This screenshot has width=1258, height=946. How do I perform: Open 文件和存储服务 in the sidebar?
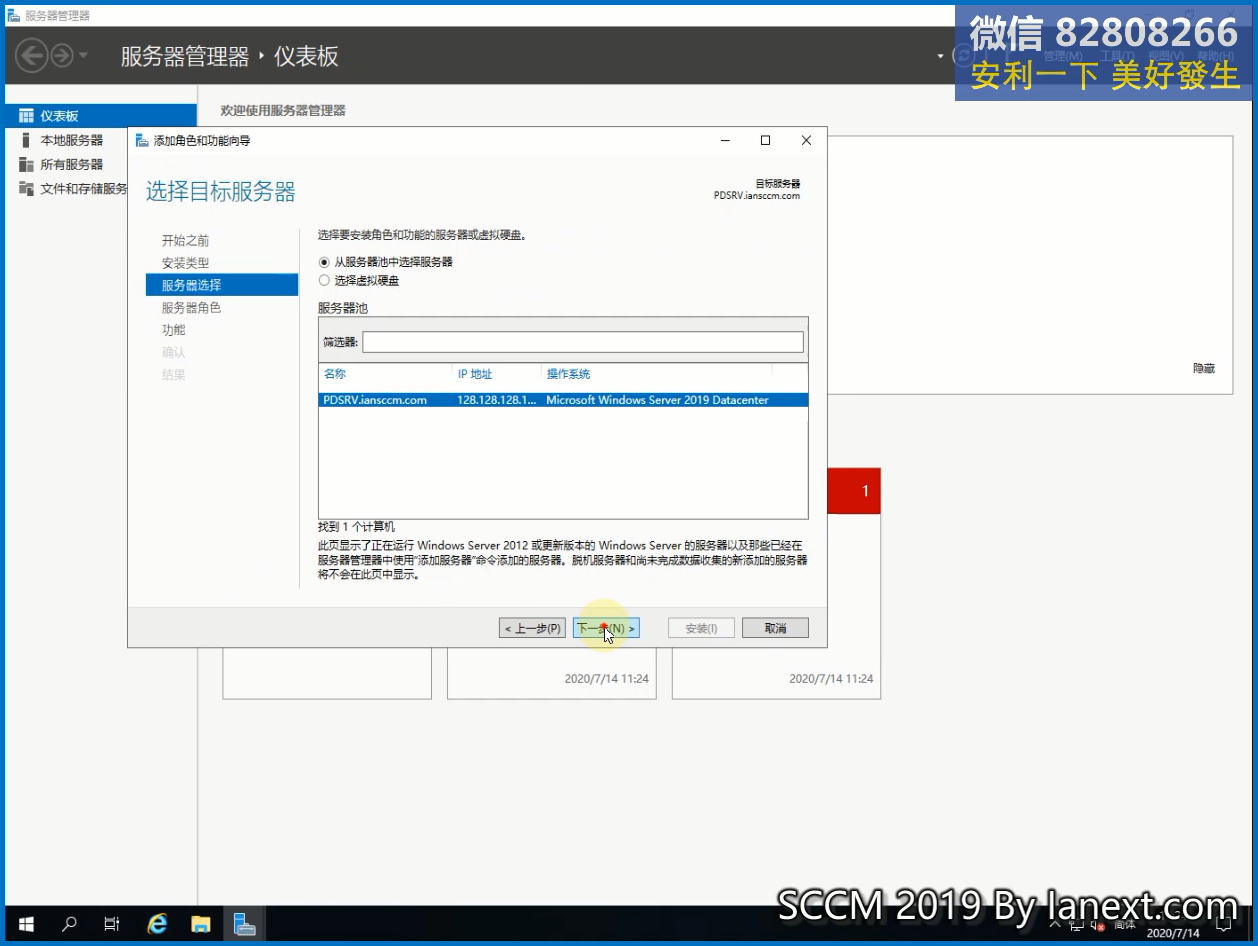tap(84, 188)
